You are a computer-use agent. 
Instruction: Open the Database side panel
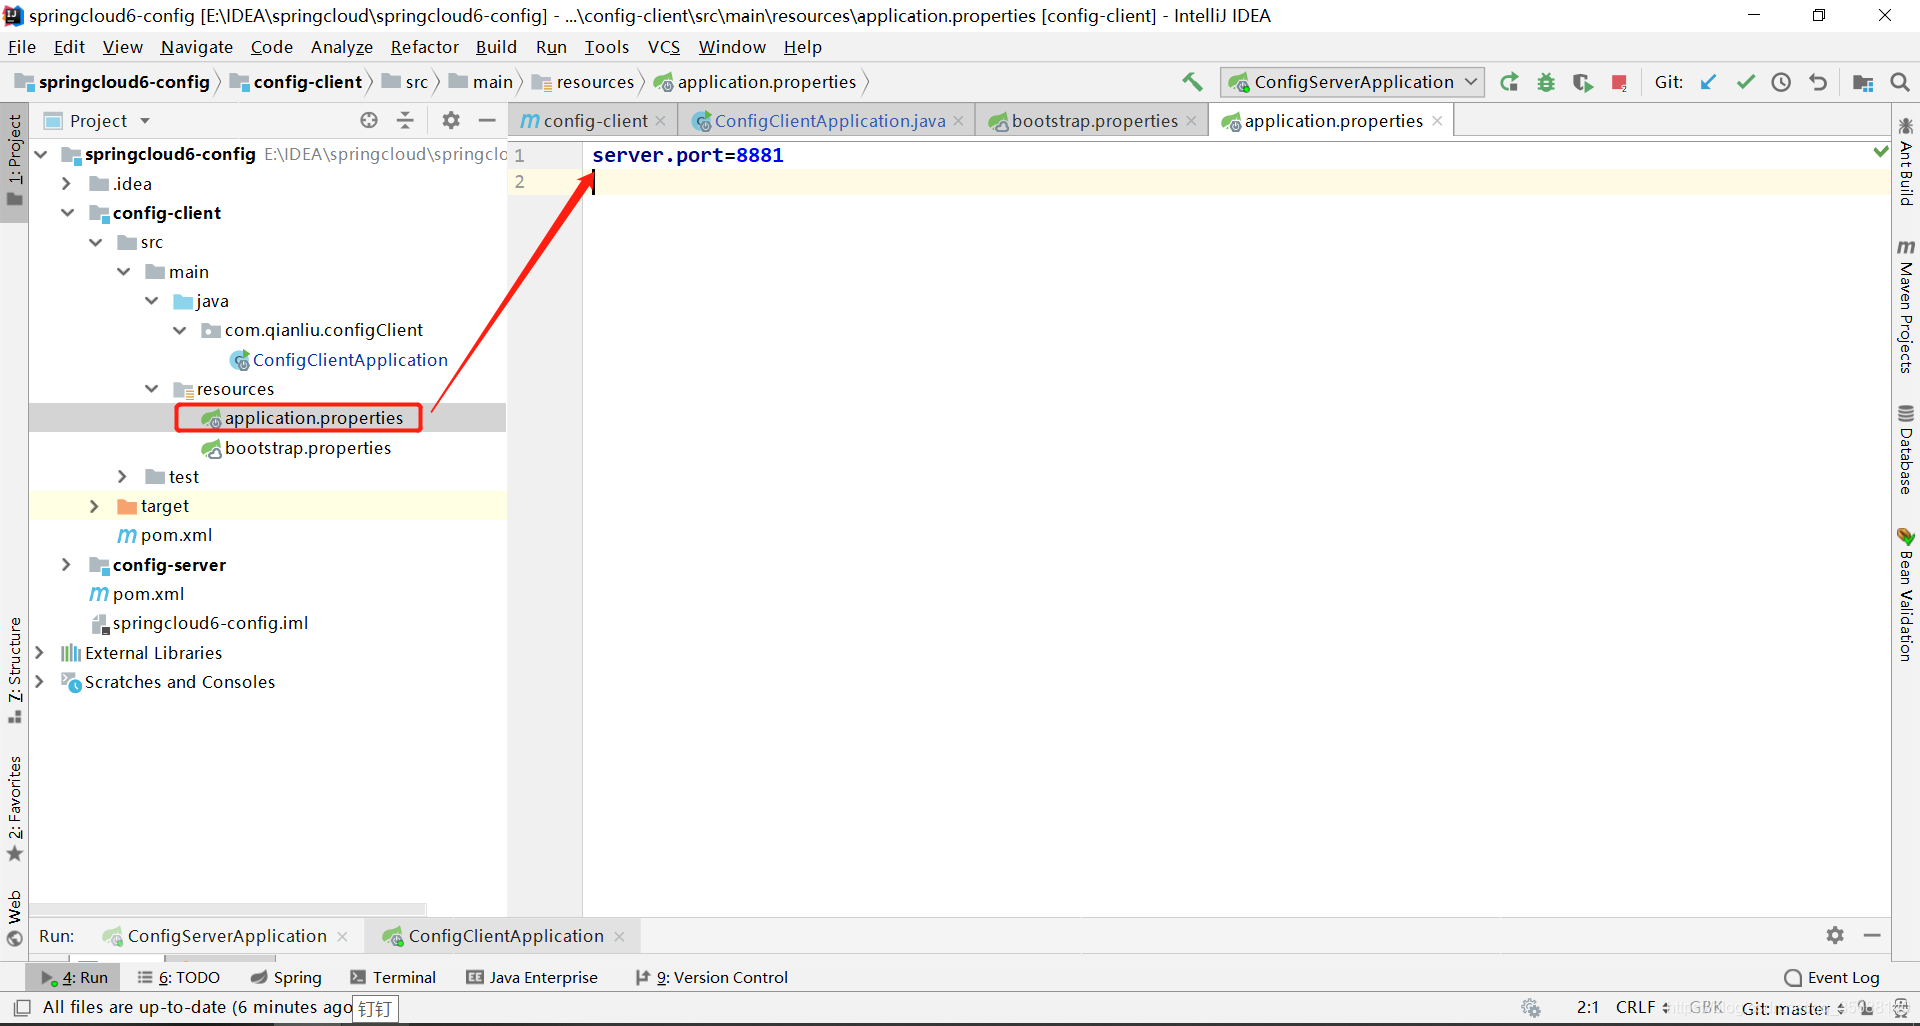(1906, 449)
